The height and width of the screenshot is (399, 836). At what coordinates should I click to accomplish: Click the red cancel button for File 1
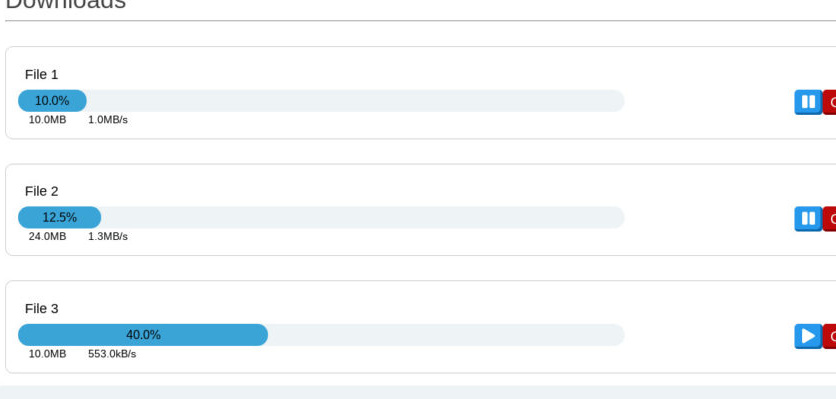coord(830,102)
